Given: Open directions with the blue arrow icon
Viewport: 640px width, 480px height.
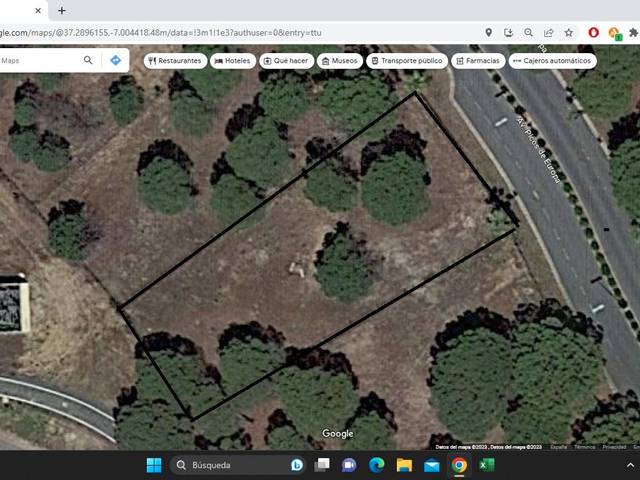Looking at the screenshot, I should [116, 60].
